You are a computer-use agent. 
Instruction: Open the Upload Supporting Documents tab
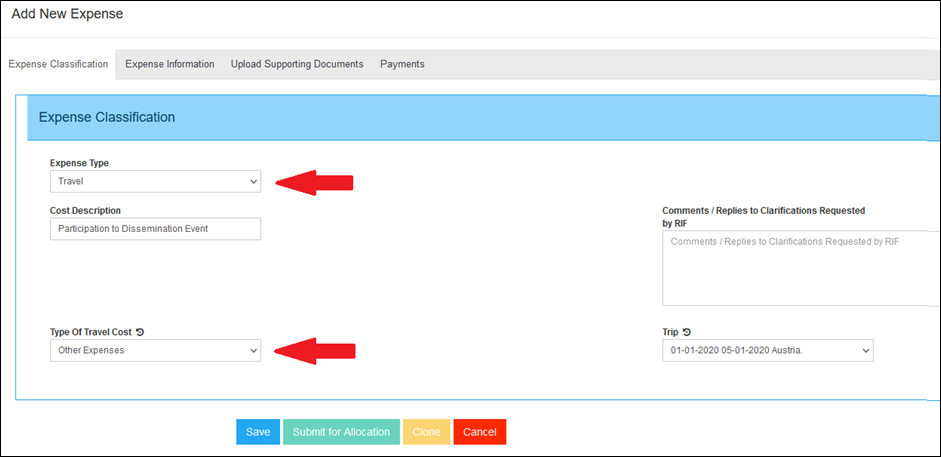297,64
